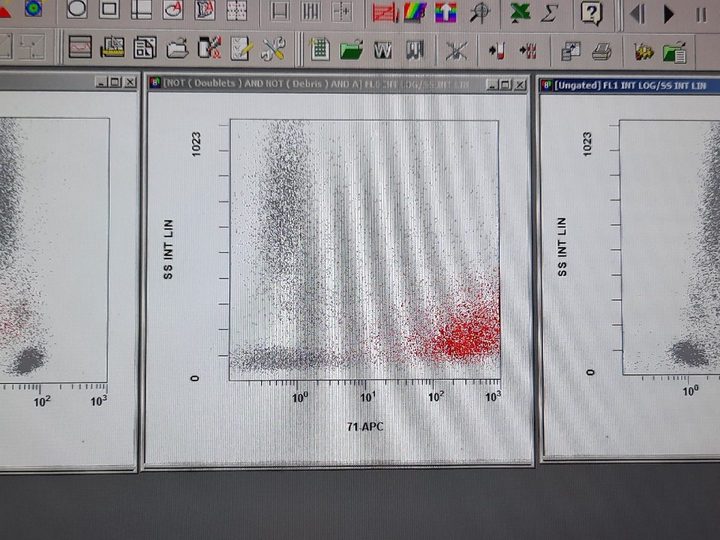The width and height of the screenshot is (720, 540).
Task: Open the page layout template icon
Action: click(145, 48)
